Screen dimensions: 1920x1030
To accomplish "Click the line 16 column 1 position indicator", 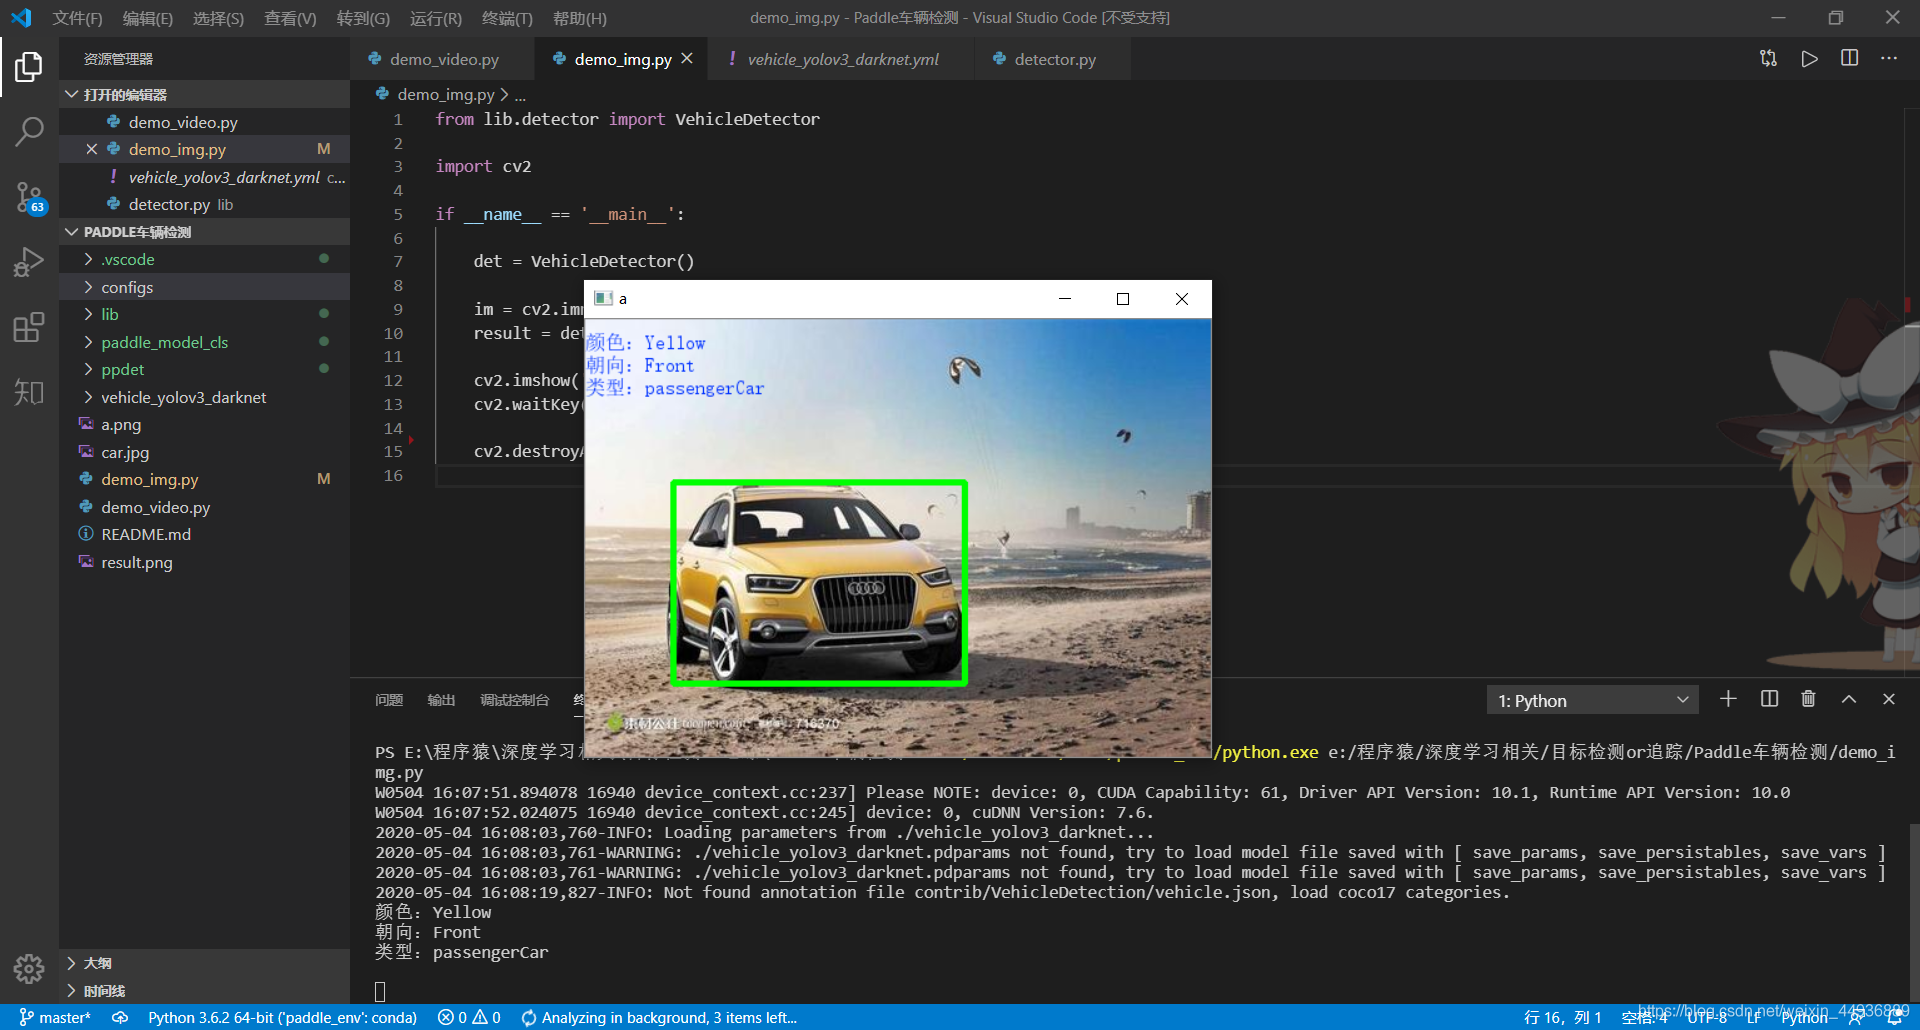I will (1562, 1017).
